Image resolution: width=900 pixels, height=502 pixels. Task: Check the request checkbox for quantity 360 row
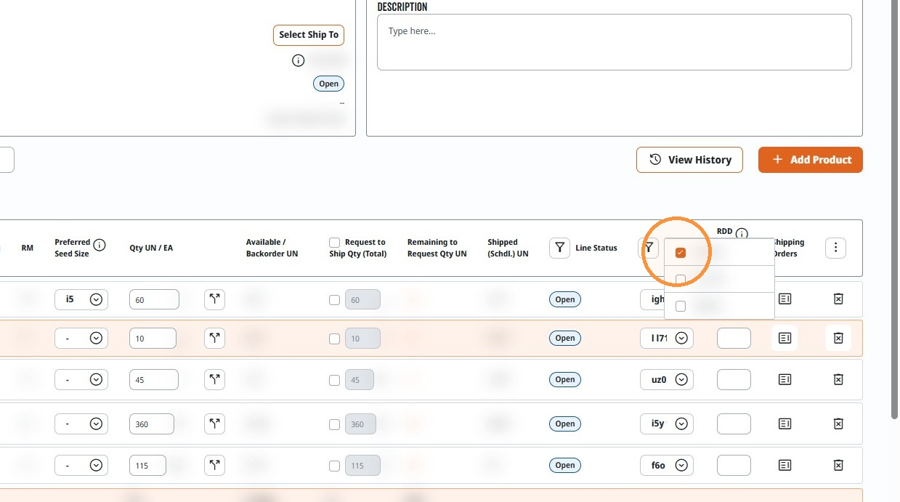[x=334, y=425]
